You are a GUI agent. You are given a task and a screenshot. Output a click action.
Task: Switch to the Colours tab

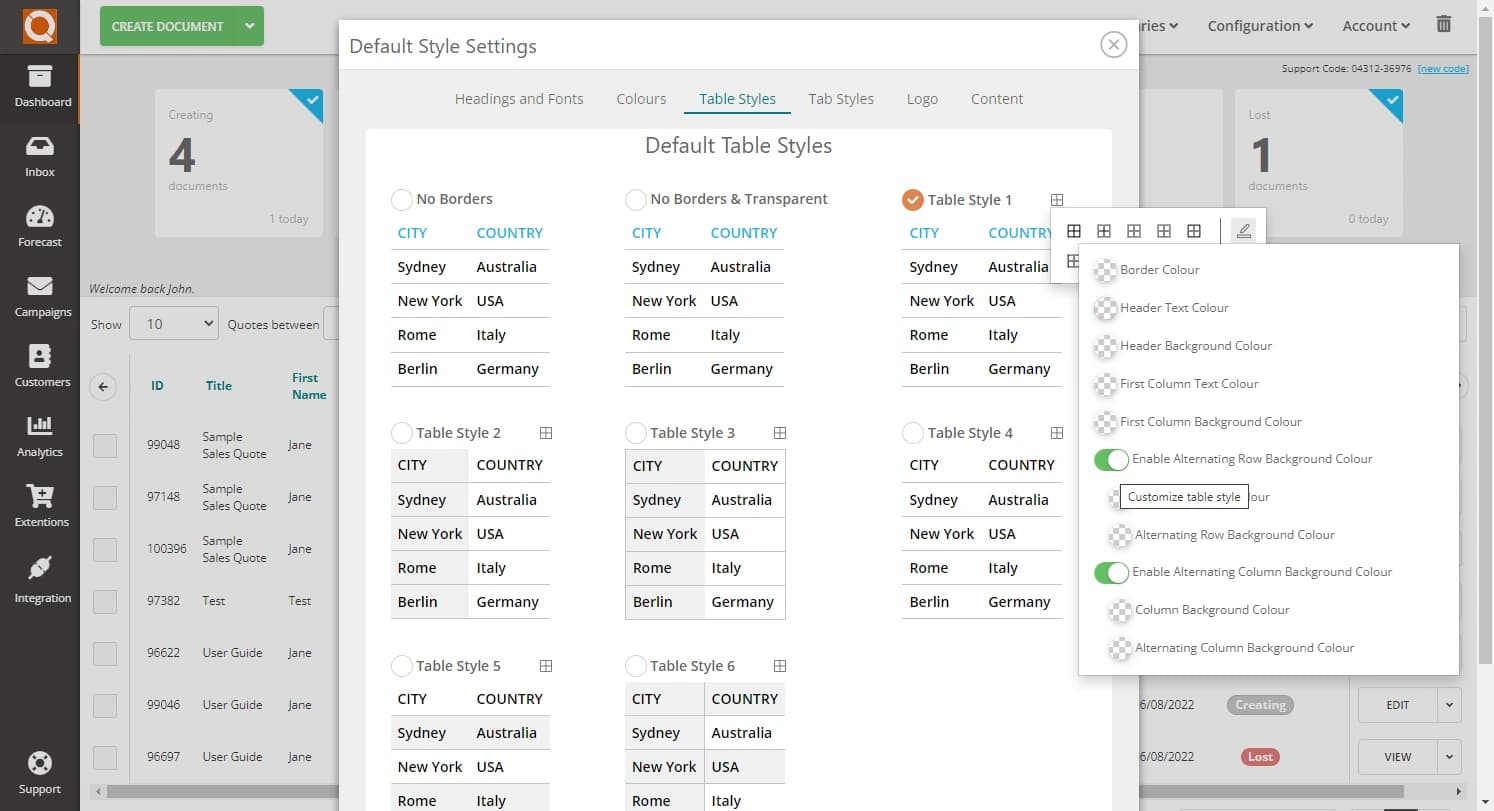pos(641,98)
